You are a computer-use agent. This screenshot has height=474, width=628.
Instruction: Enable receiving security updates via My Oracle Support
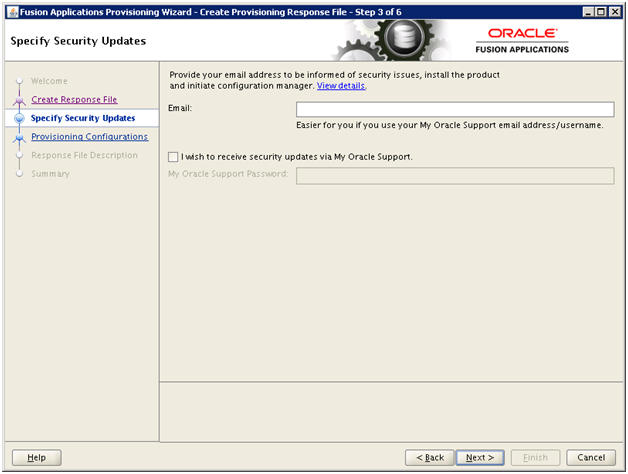(x=173, y=157)
